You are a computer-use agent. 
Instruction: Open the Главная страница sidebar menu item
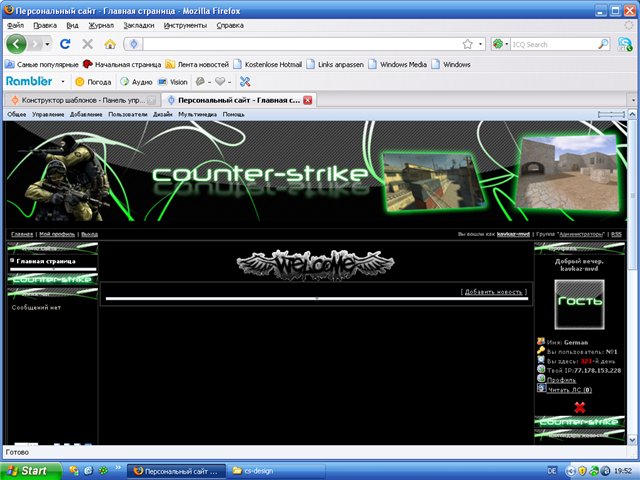click(46, 261)
